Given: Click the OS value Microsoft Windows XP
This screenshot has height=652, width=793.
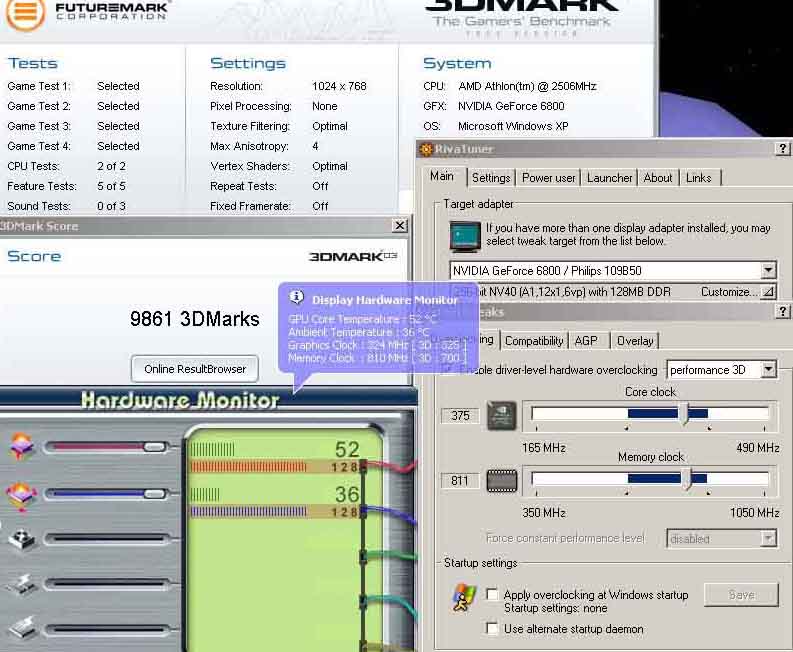Looking at the screenshot, I should click(x=513, y=126).
